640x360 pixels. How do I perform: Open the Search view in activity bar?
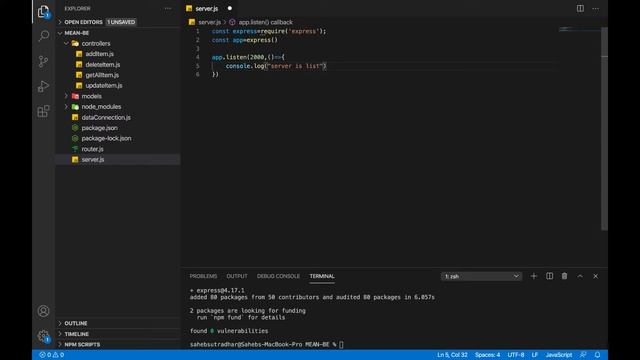tap(43, 36)
